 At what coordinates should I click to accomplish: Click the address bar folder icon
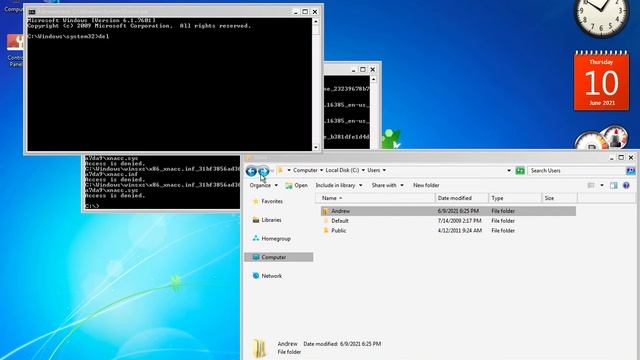pyautogui.click(x=280, y=170)
